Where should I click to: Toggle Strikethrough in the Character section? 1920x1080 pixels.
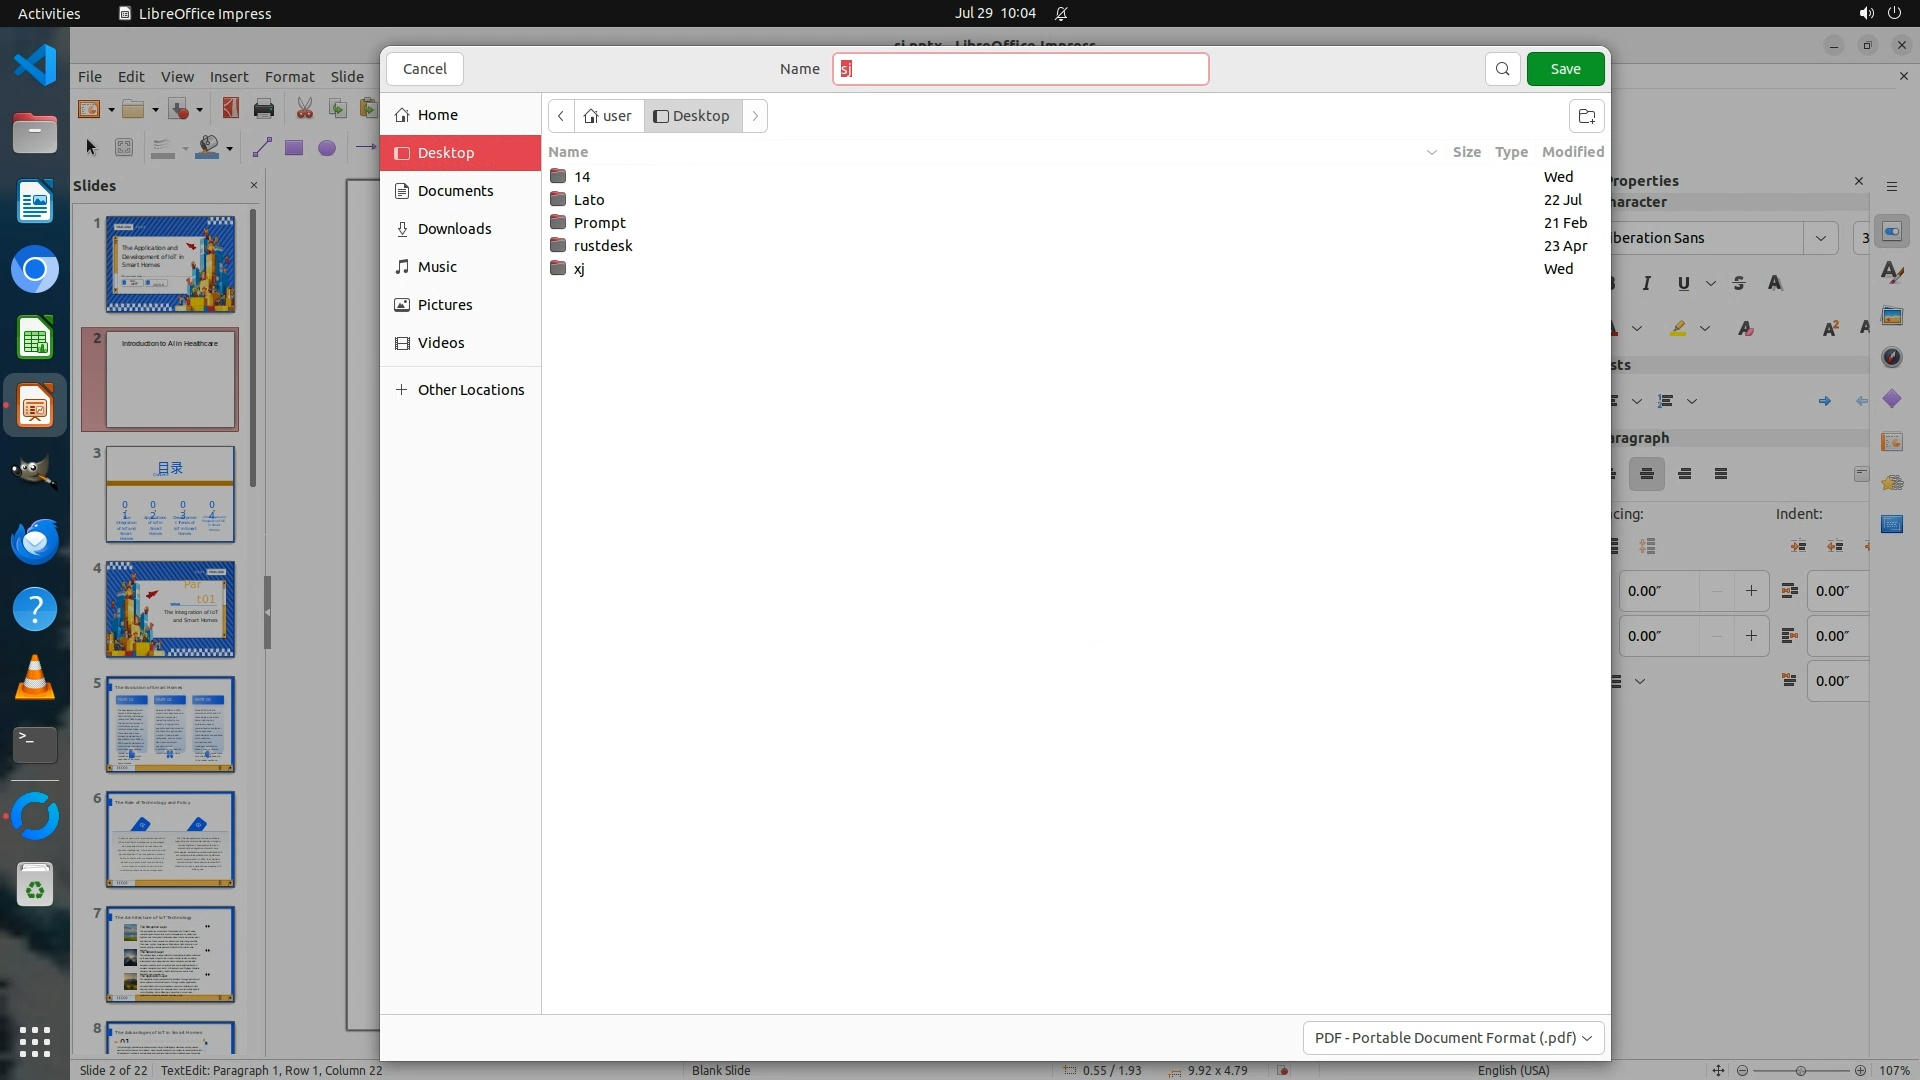coord(1739,283)
